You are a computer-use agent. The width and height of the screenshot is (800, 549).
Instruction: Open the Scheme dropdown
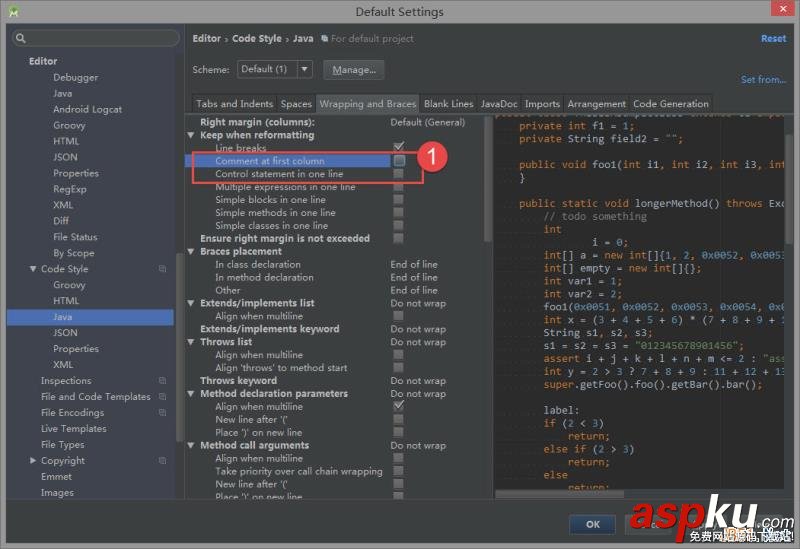(x=305, y=69)
